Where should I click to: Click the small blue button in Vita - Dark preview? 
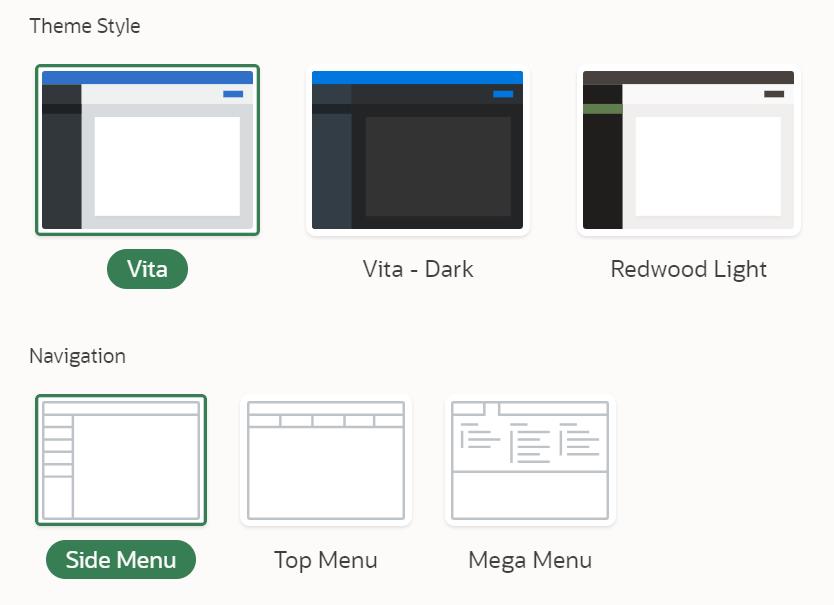point(503,94)
